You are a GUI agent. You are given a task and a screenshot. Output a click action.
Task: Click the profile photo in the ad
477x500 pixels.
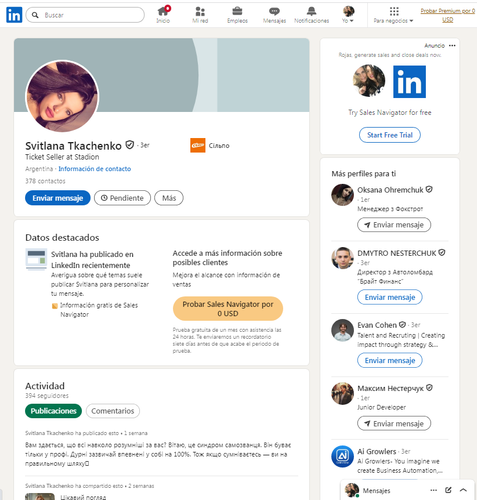[369, 81]
